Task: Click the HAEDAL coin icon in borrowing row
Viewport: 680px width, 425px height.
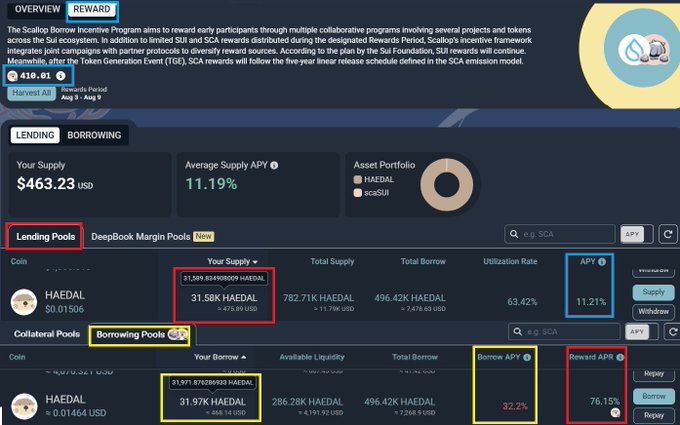Action: [24, 406]
